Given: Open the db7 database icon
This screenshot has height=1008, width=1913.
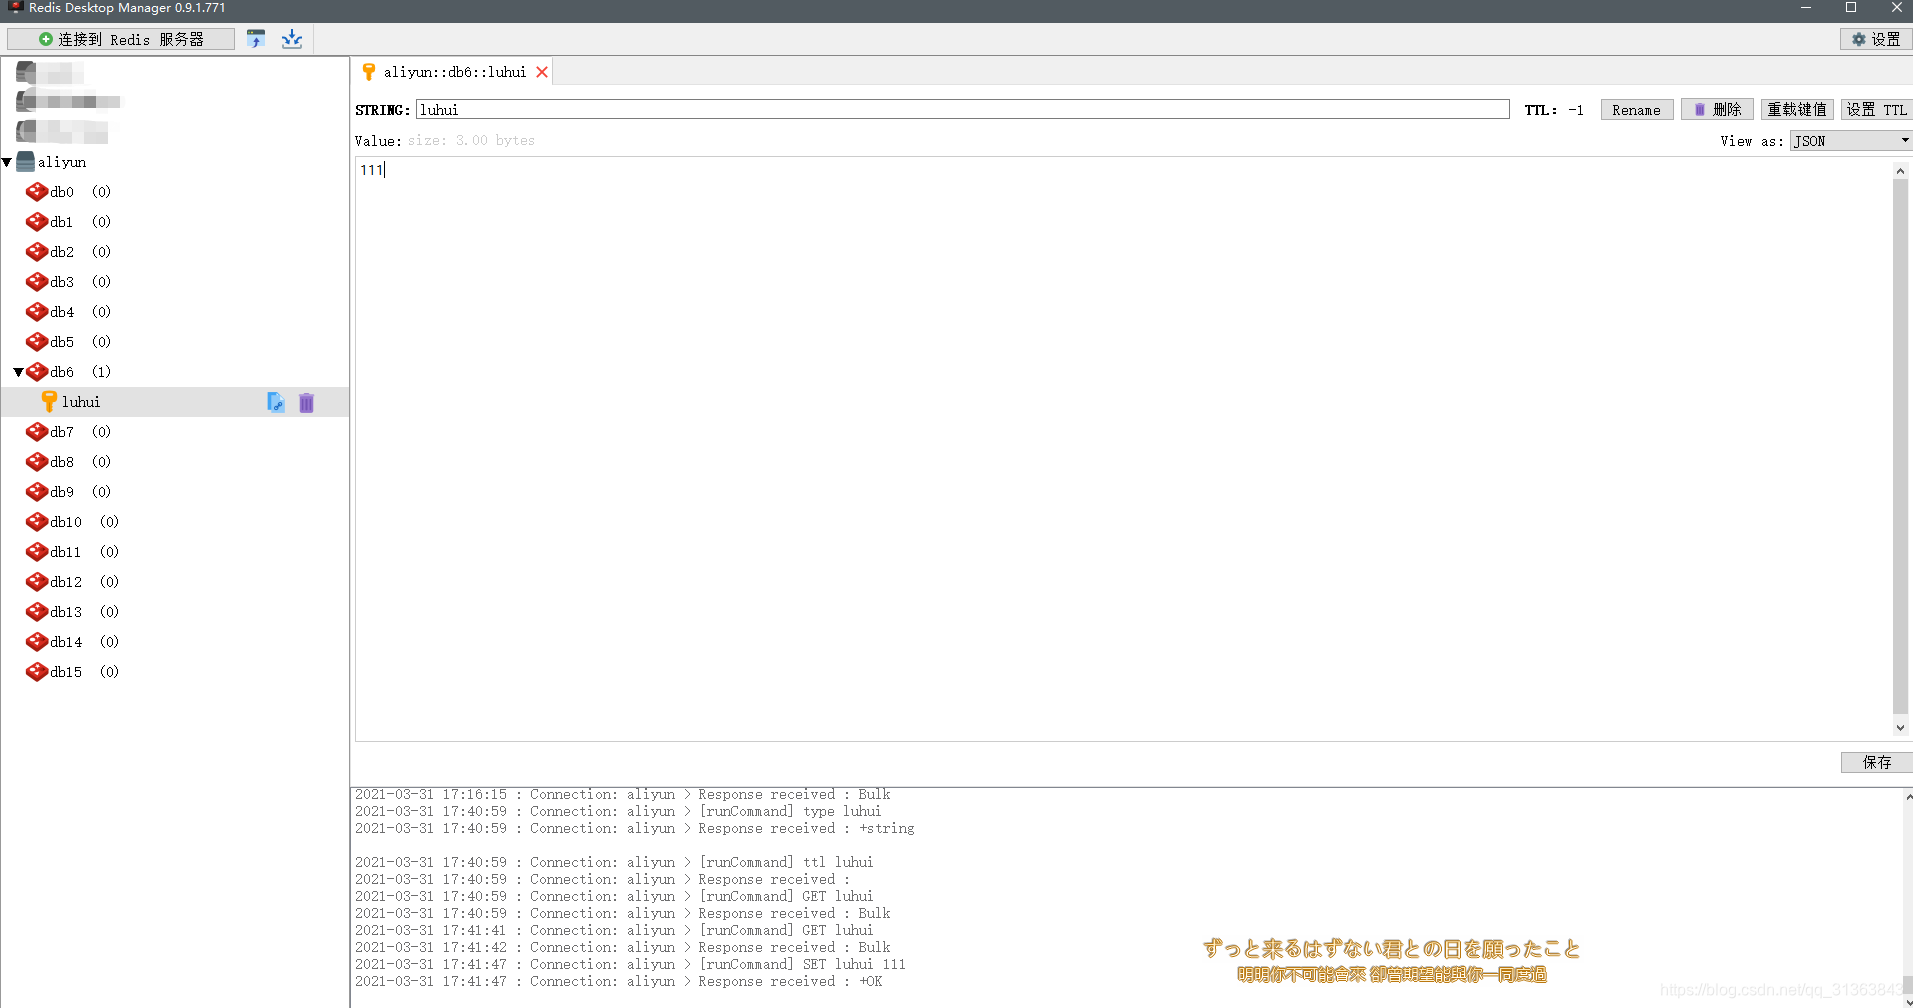Looking at the screenshot, I should pos(37,432).
